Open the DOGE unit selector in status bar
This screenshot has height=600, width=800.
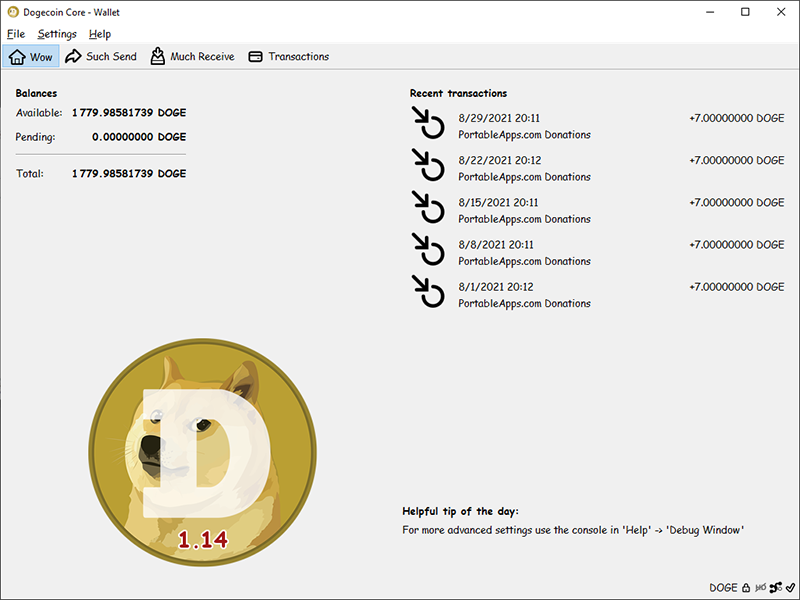(x=723, y=588)
